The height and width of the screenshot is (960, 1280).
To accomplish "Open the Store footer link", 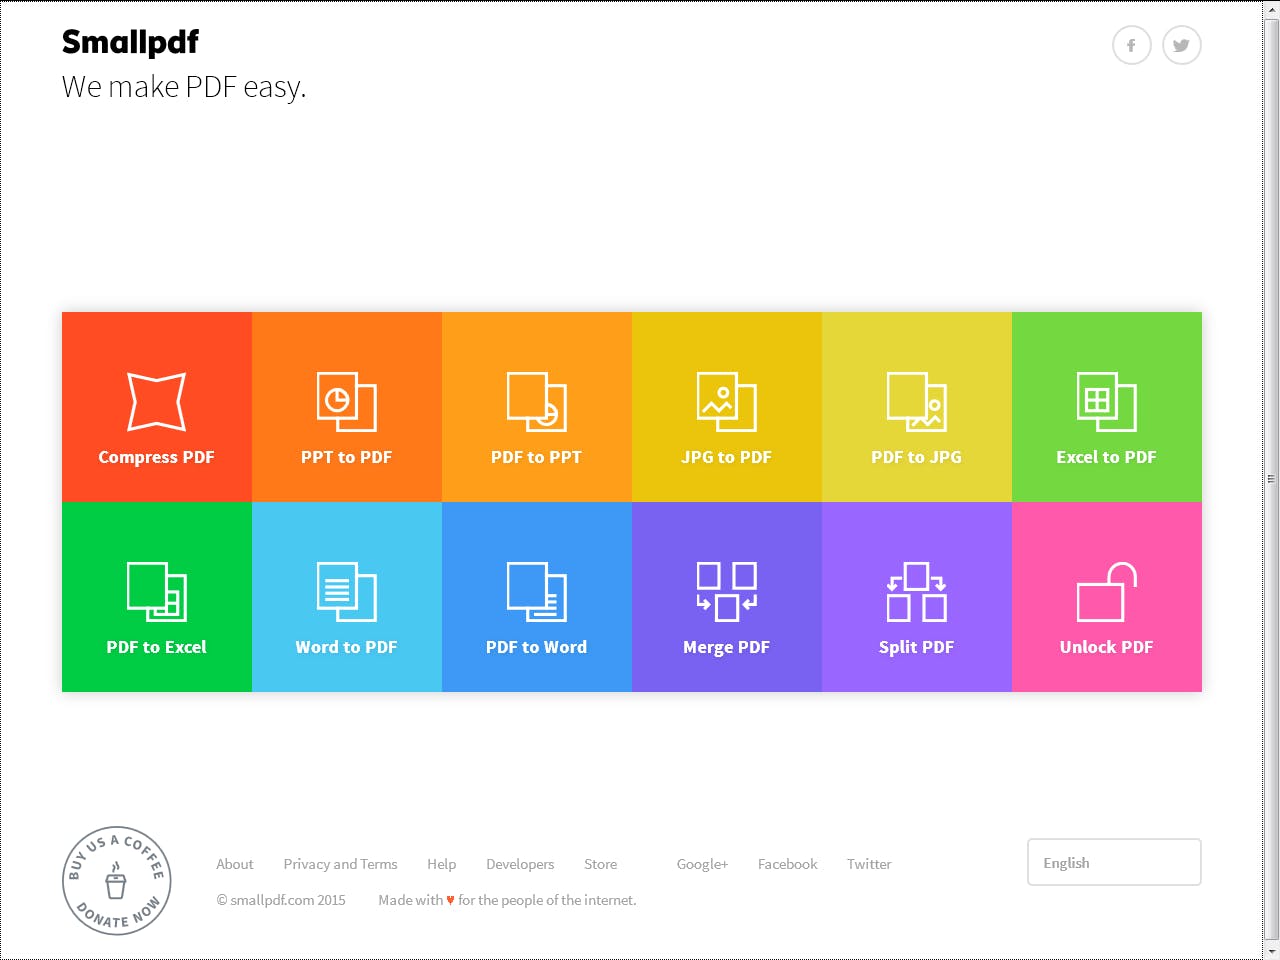I will click(601, 864).
